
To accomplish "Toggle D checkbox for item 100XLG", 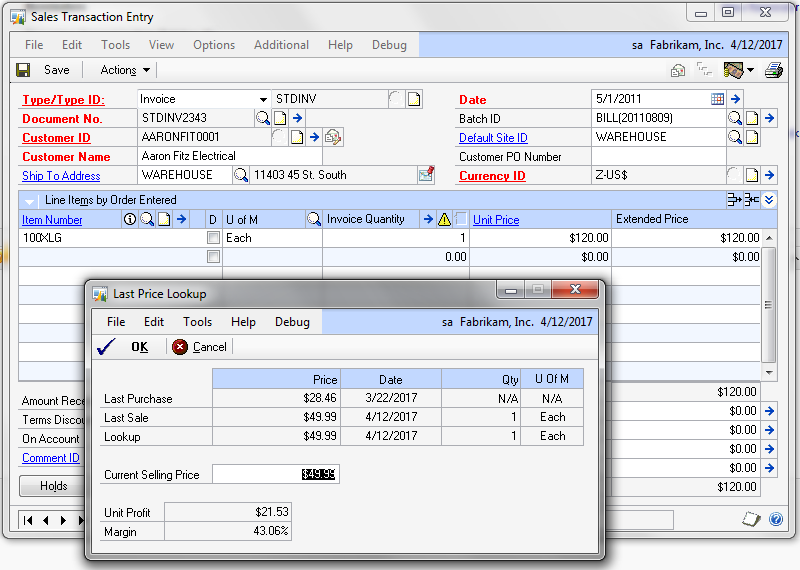I will pos(213,238).
